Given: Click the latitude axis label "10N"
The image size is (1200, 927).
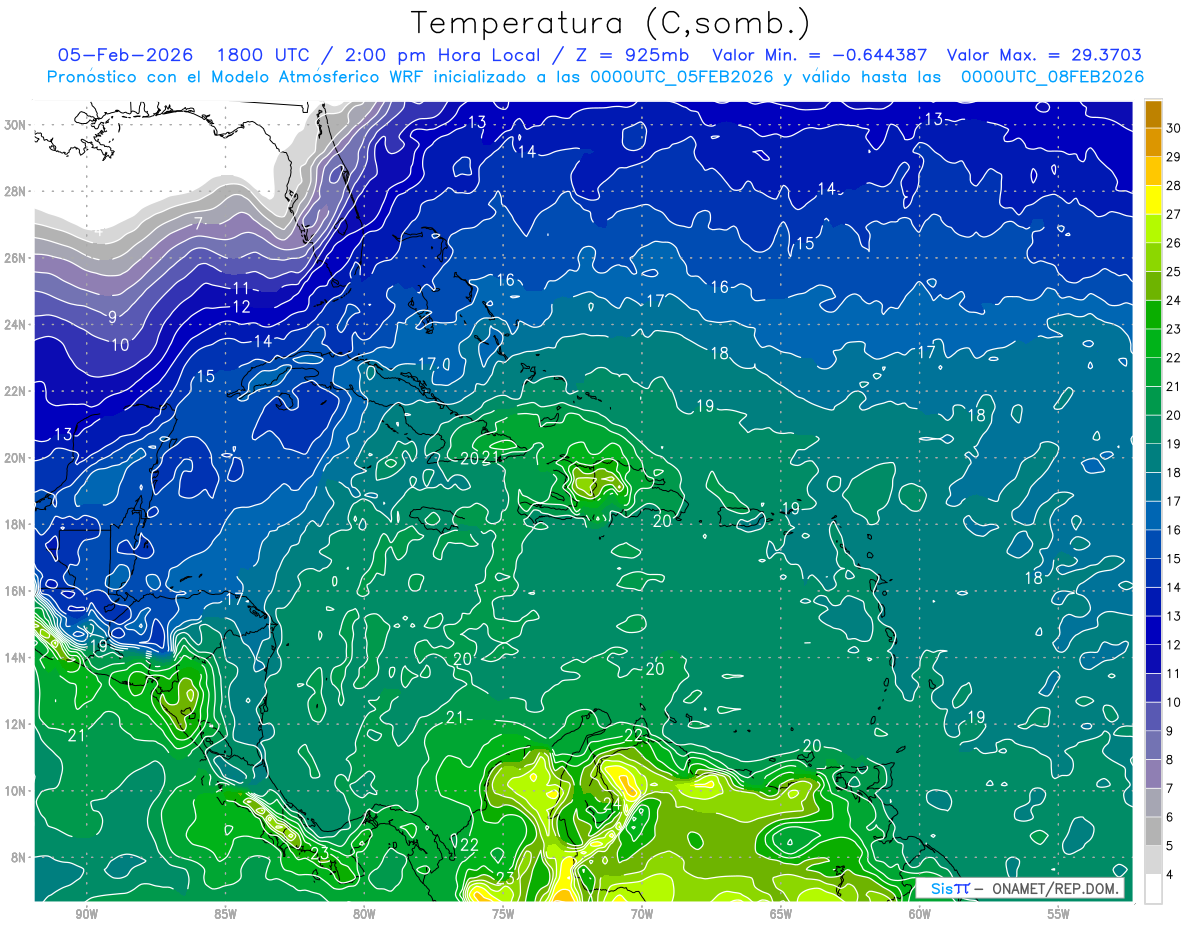Looking at the screenshot, I should click(x=17, y=791).
